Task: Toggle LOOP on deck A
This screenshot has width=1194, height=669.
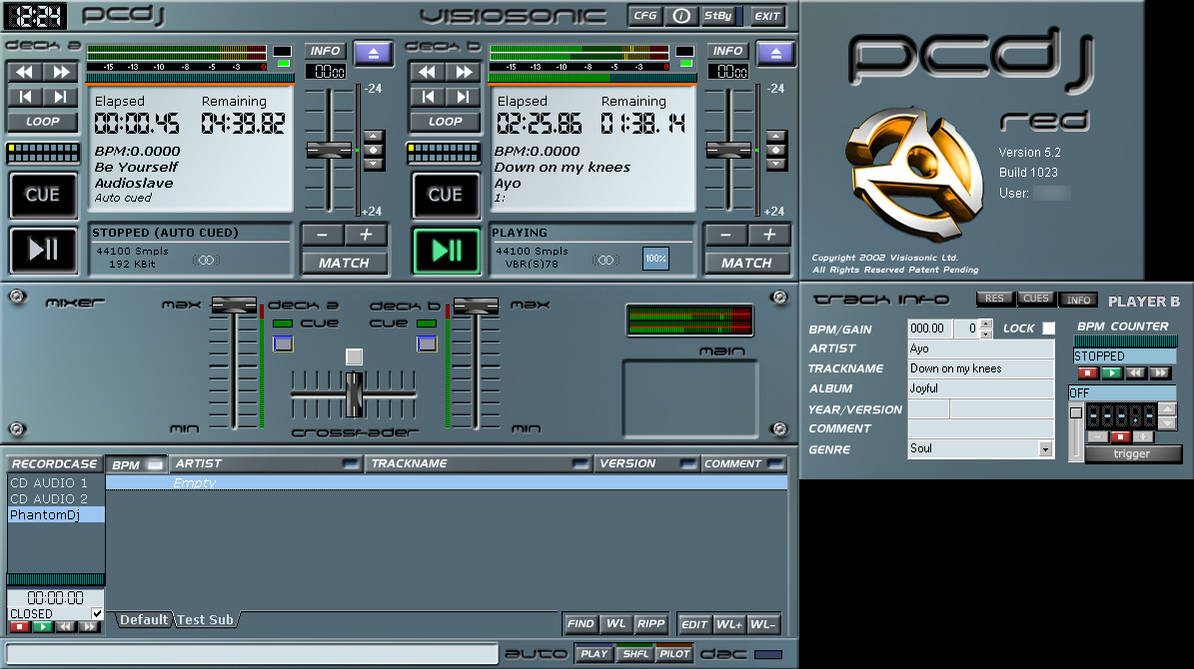Action: point(43,121)
